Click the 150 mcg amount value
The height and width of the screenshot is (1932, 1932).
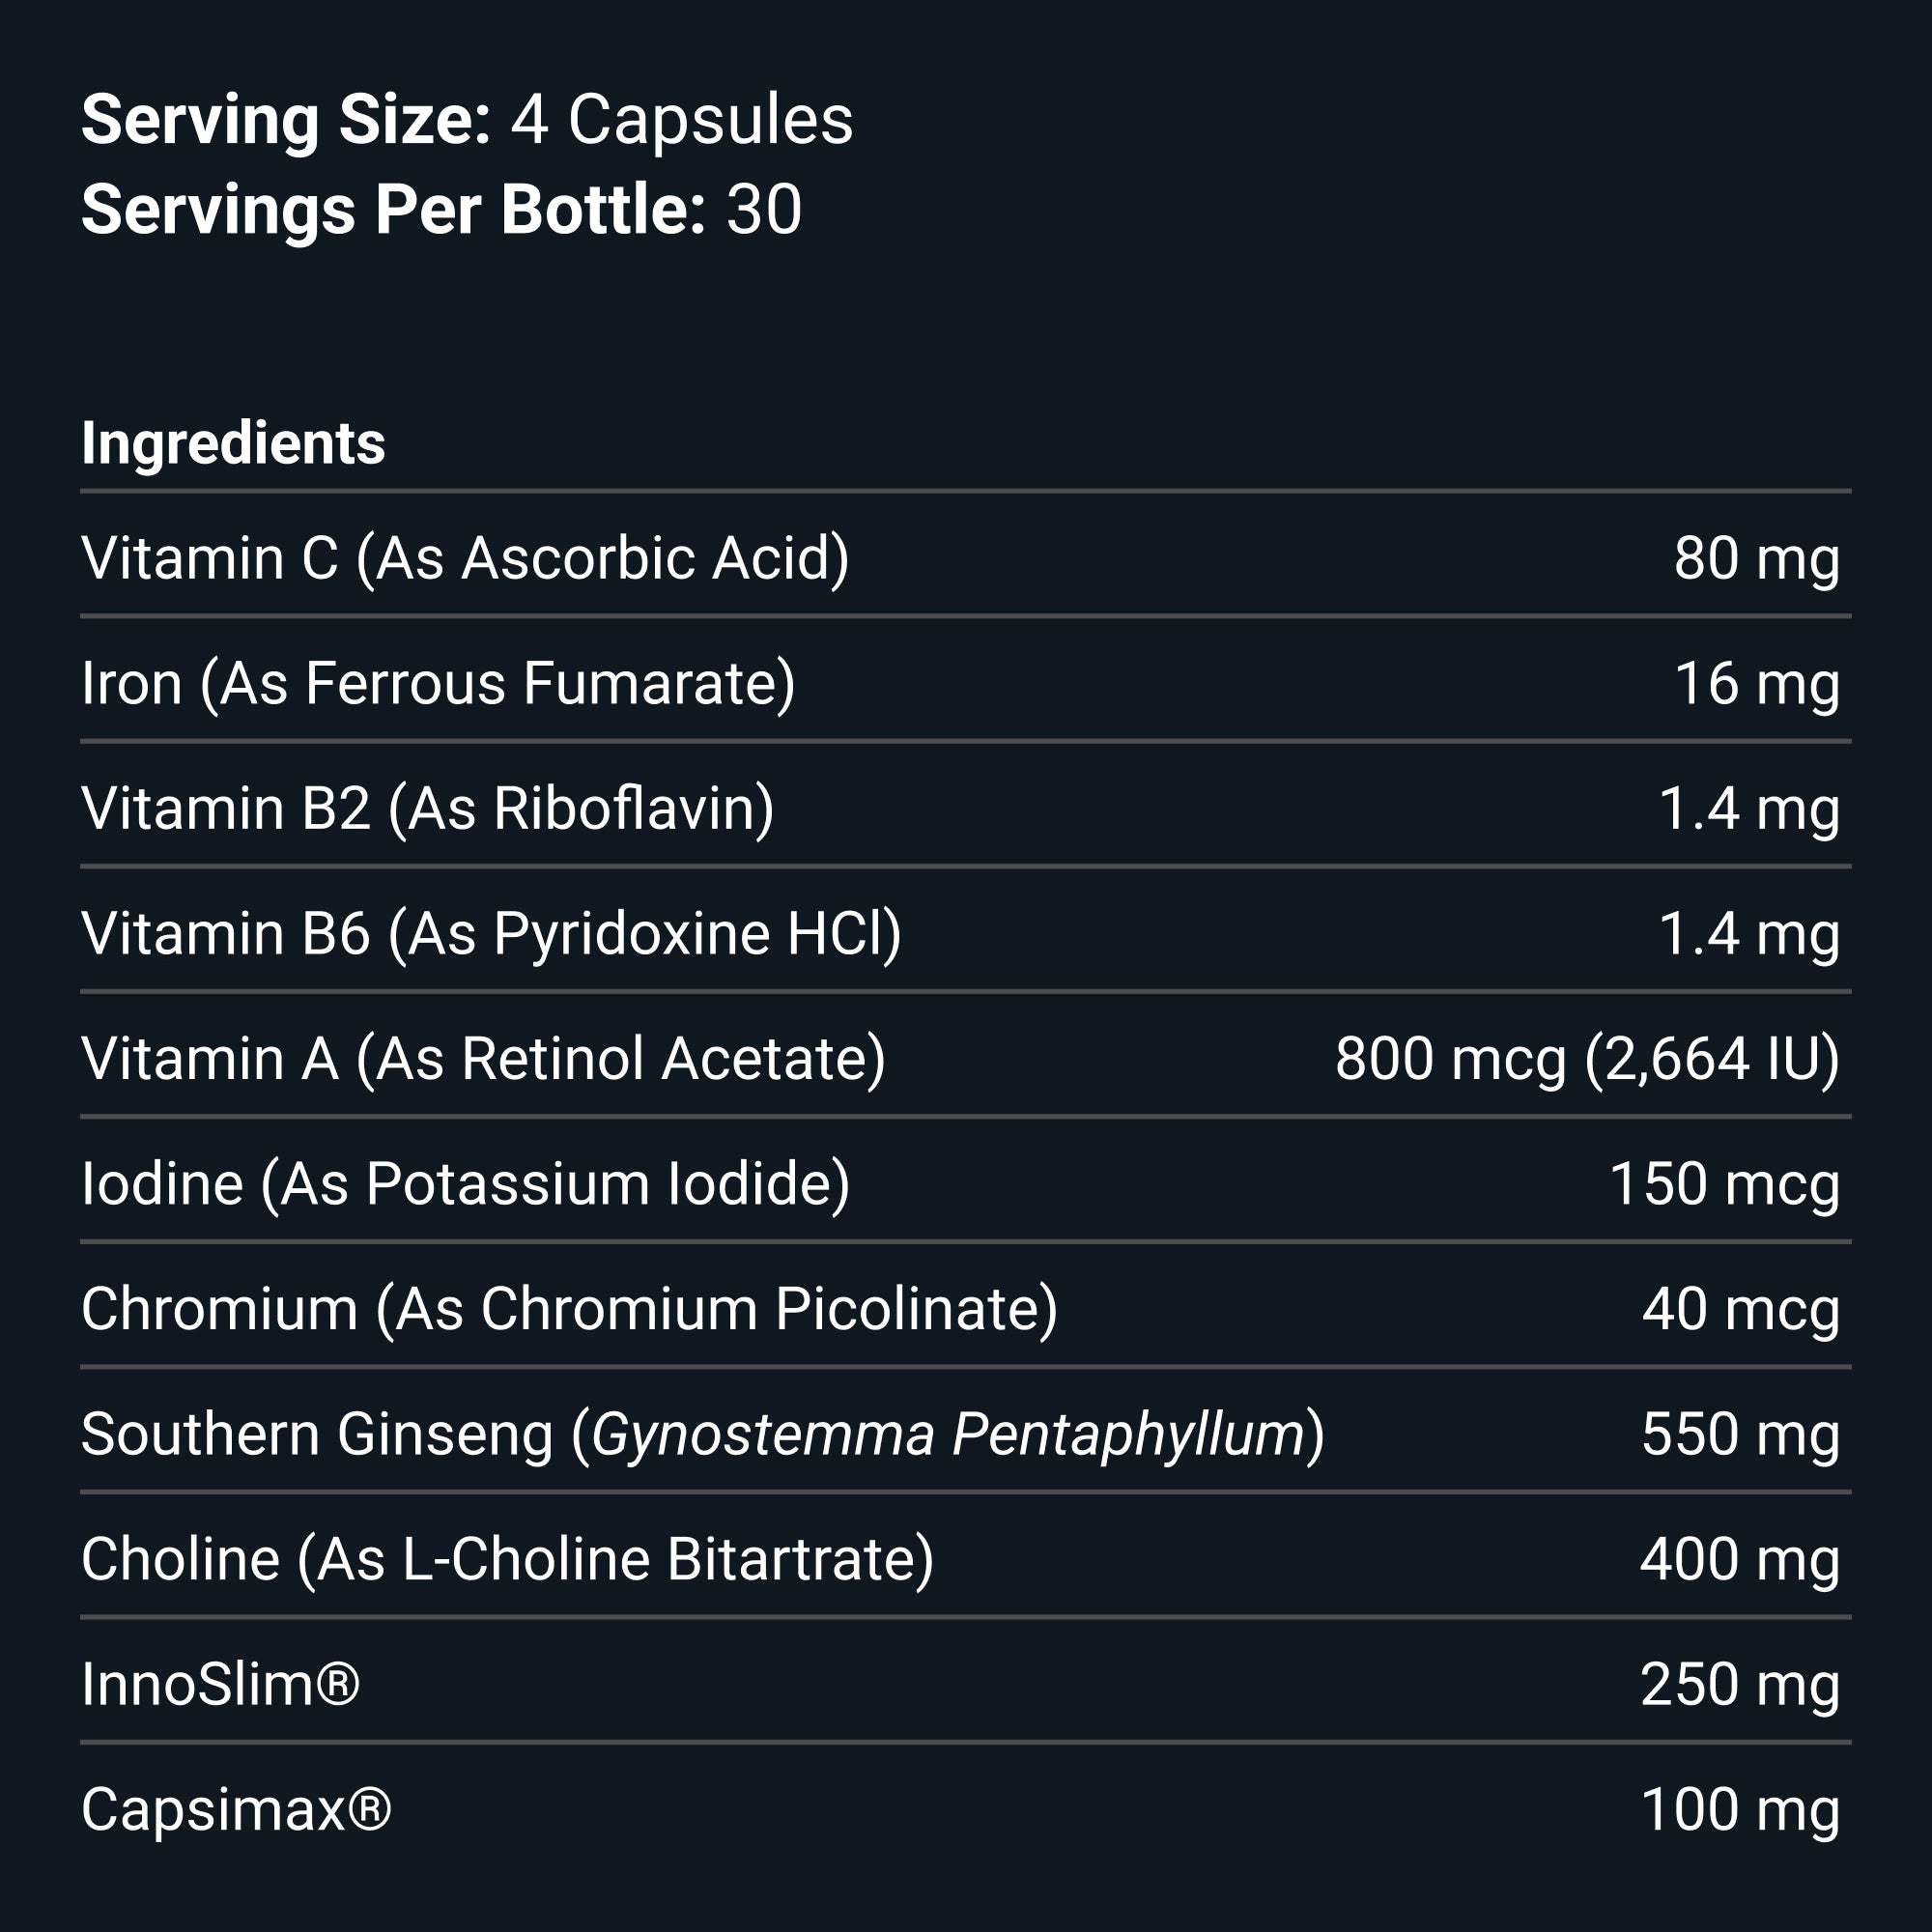point(1724,1184)
